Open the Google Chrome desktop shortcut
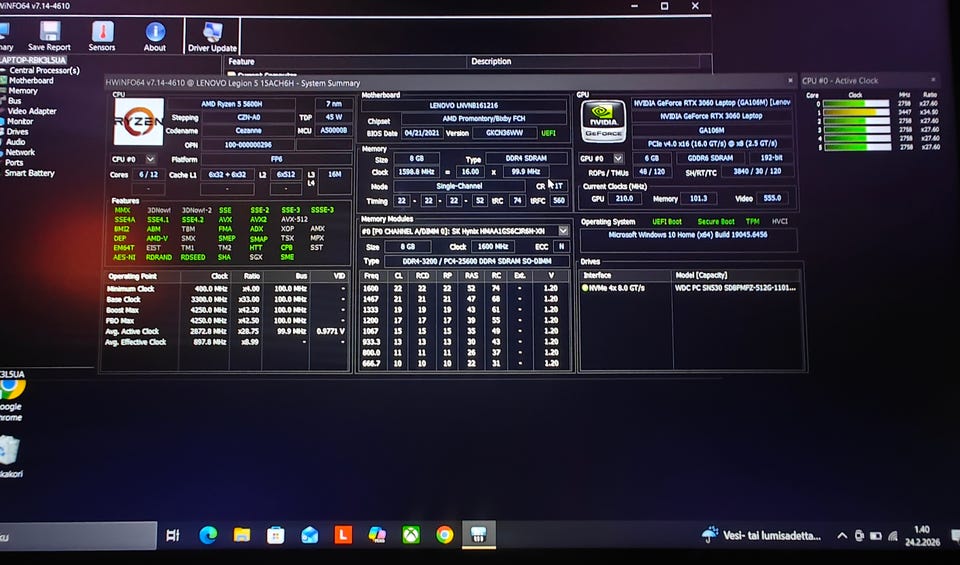The height and width of the screenshot is (565, 960). coord(12,401)
